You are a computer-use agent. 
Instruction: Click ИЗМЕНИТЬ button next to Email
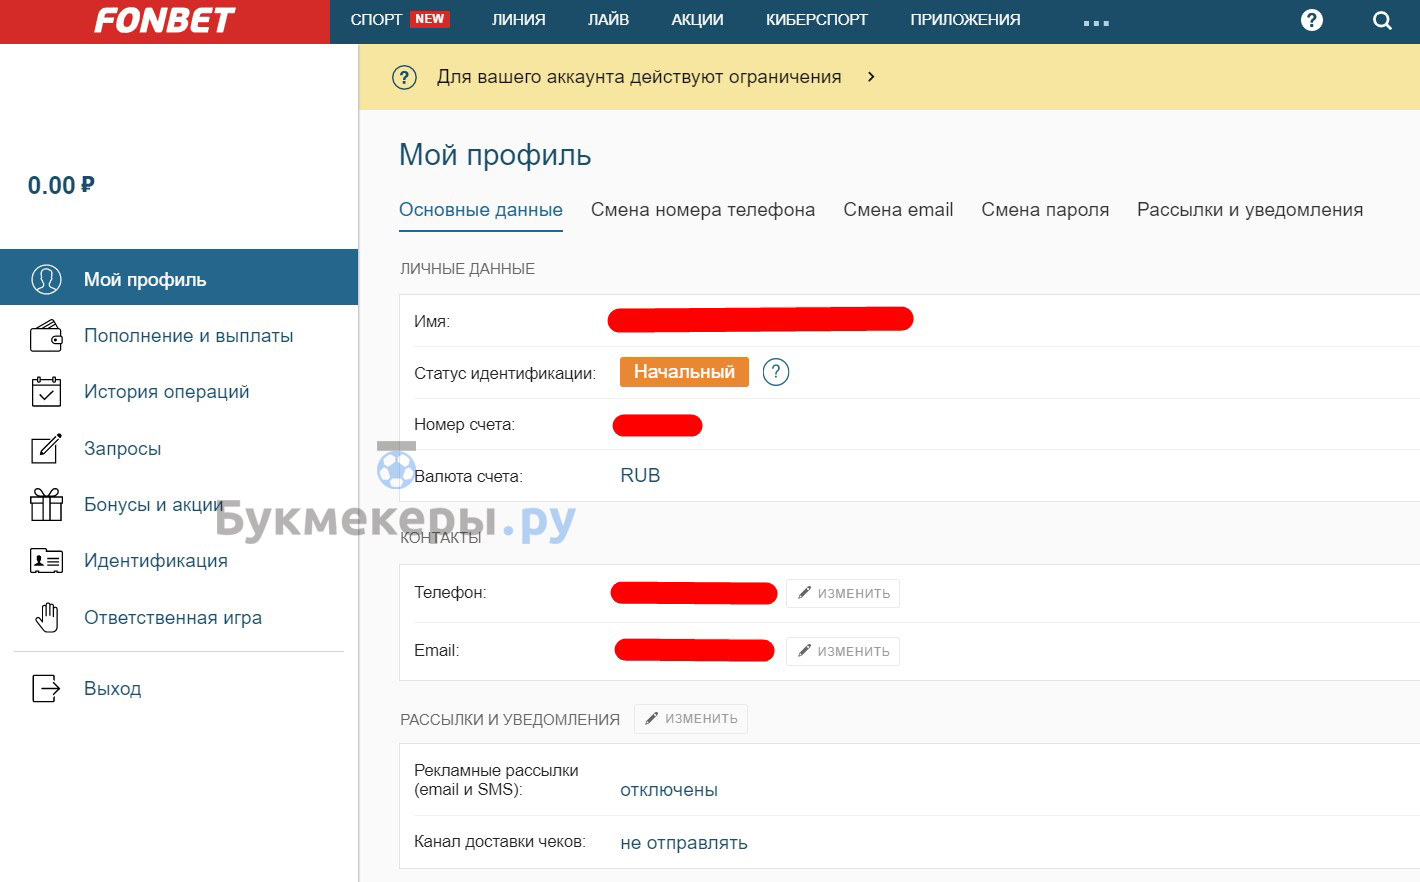(843, 651)
